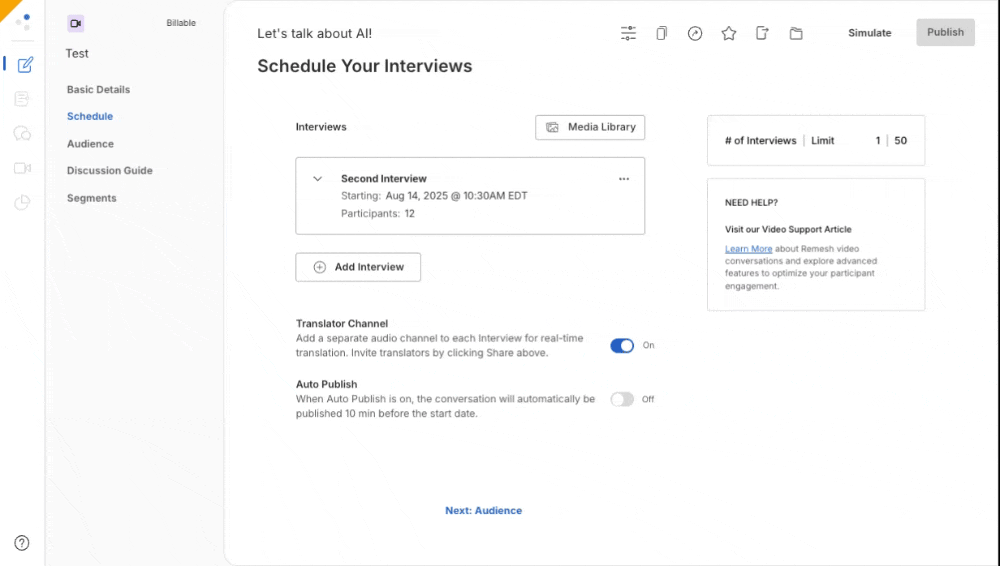Click the compass icon in top toolbar
This screenshot has width=1000, height=566.
(x=695, y=33)
